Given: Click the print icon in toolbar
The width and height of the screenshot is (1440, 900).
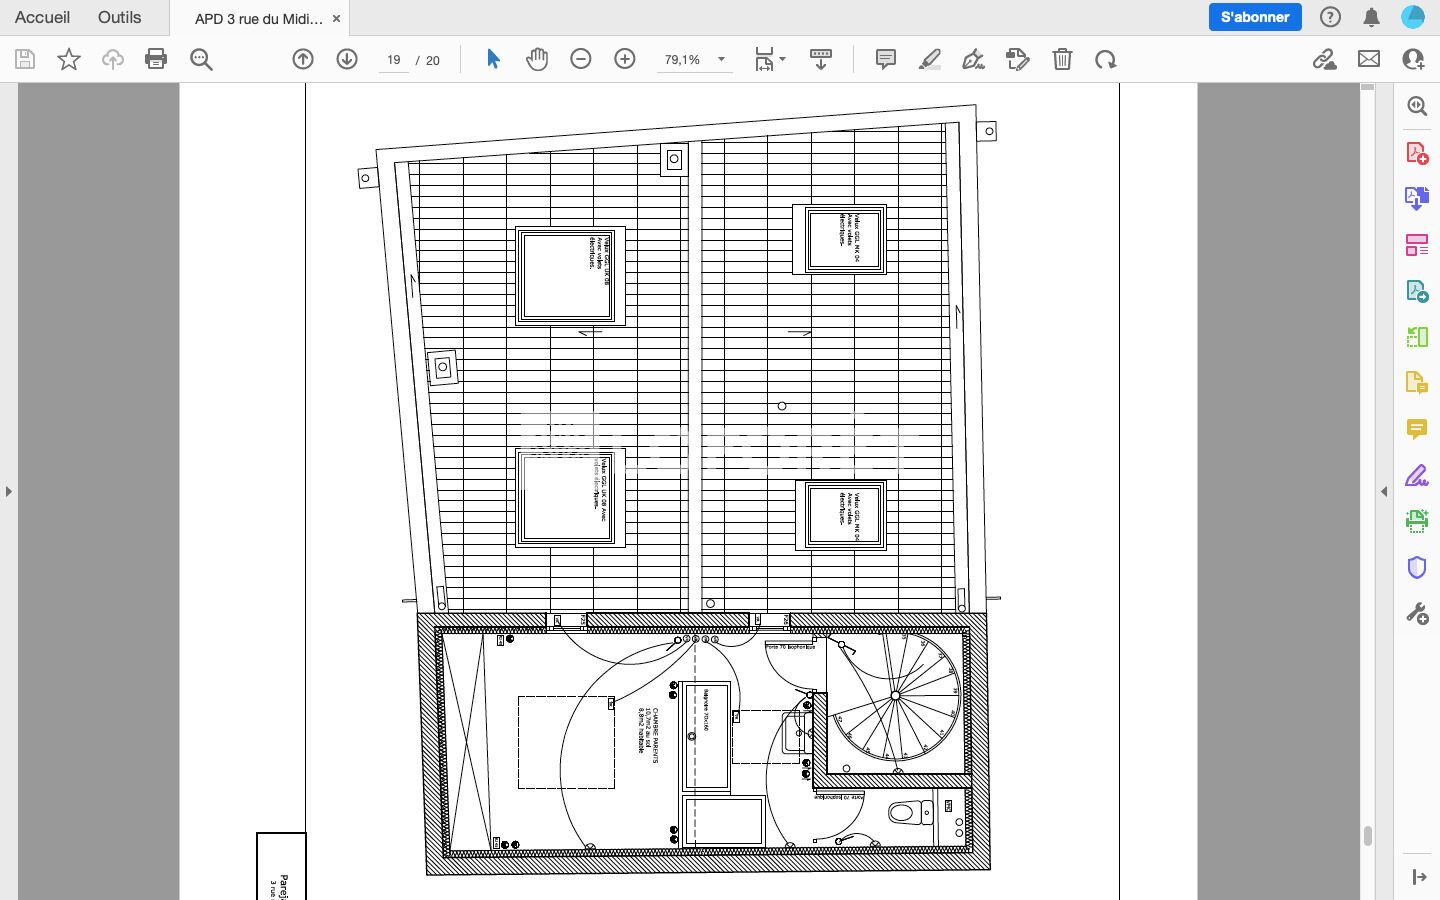Looking at the screenshot, I should tap(156, 59).
